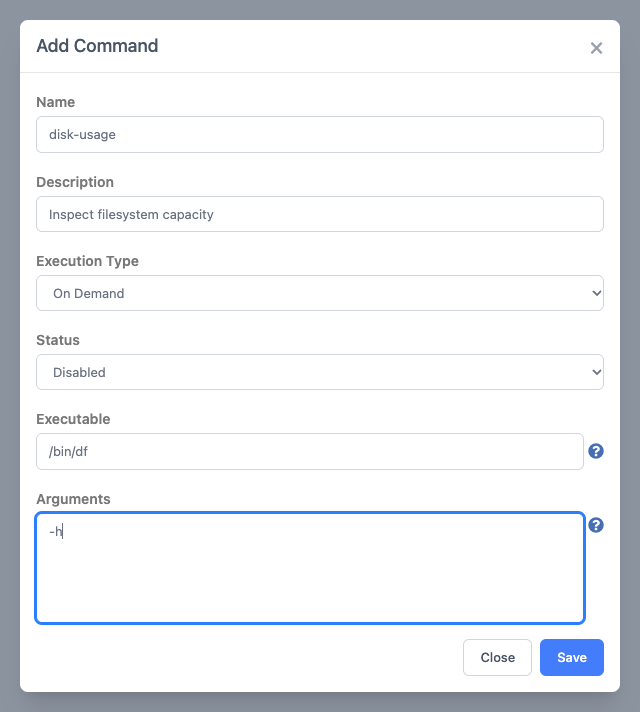This screenshot has width=640, height=712.
Task: Click the Execution Type label
Action: pyautogui.click(x=87, y=261)
